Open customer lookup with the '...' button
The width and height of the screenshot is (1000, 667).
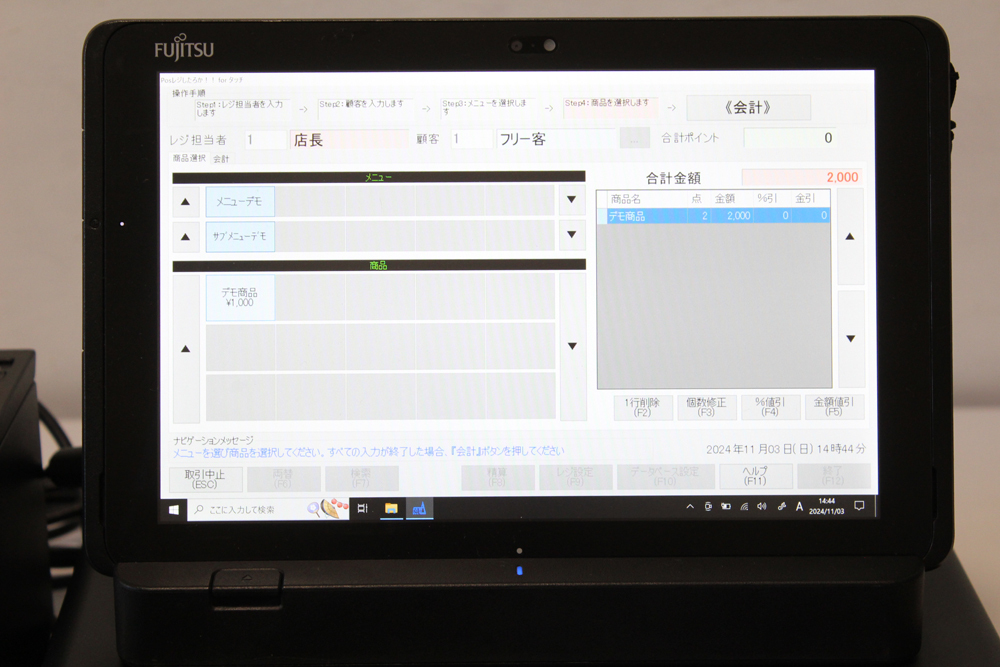[x=635, y=138]
